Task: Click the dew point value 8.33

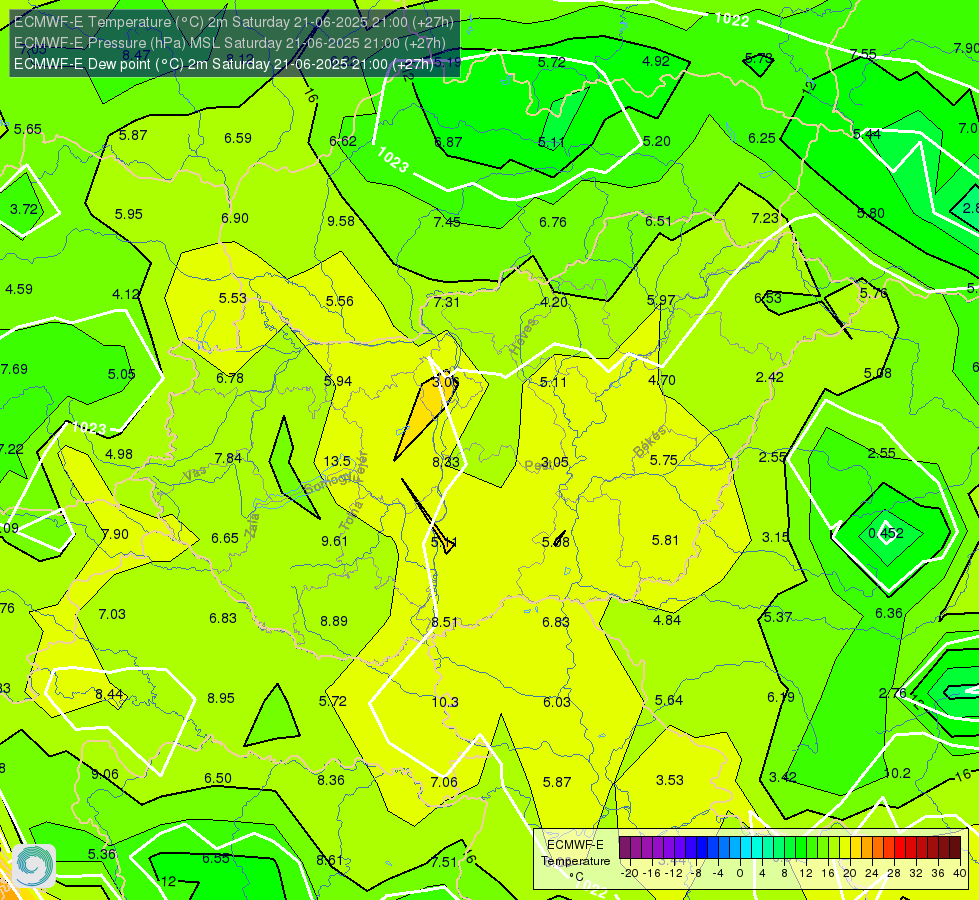Action: pyautogui.click(x=446, y=462)
